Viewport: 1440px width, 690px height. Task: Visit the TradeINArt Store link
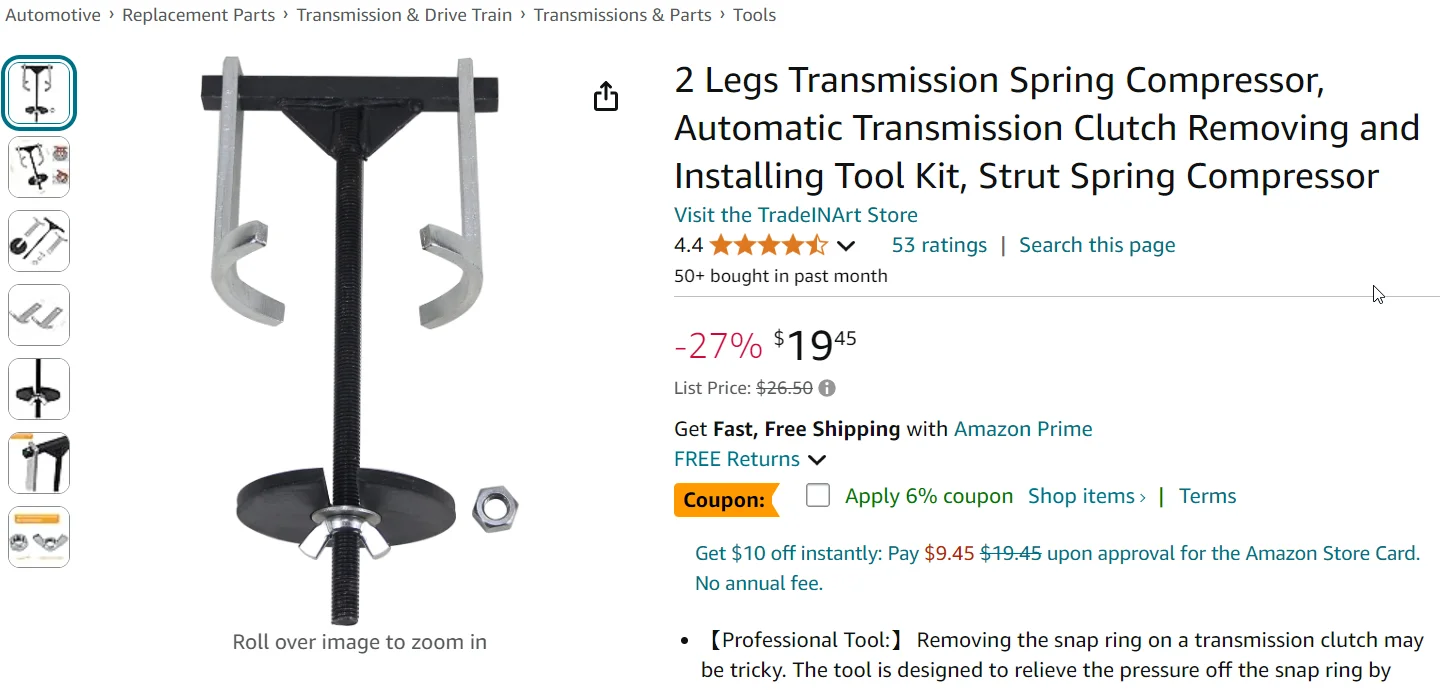pos(795,215)
